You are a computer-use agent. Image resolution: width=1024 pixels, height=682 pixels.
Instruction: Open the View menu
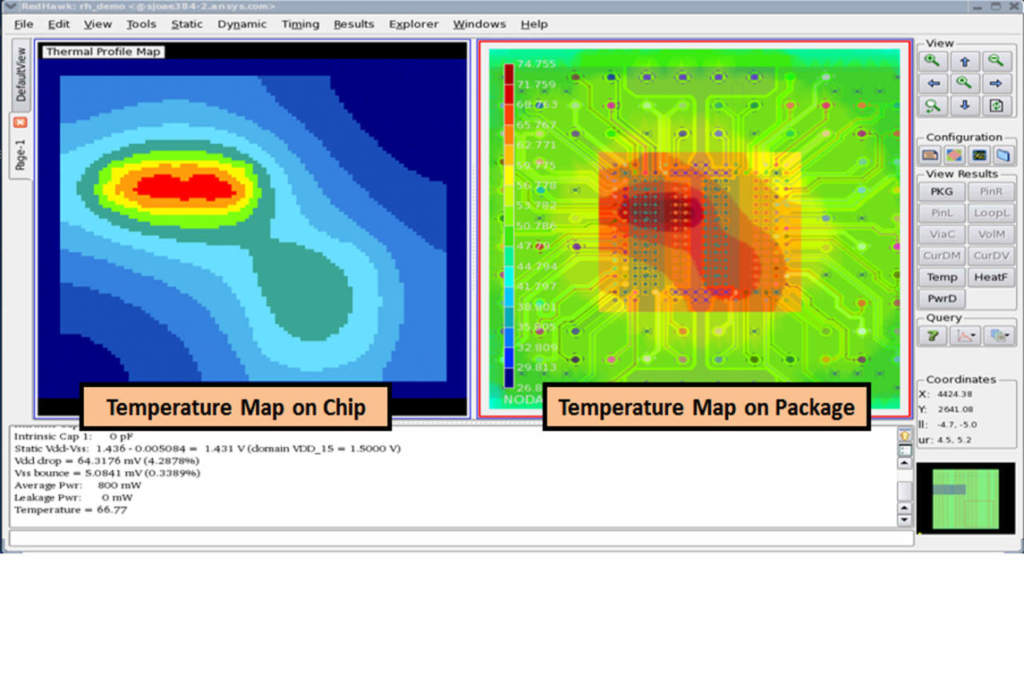coord(97,24)
